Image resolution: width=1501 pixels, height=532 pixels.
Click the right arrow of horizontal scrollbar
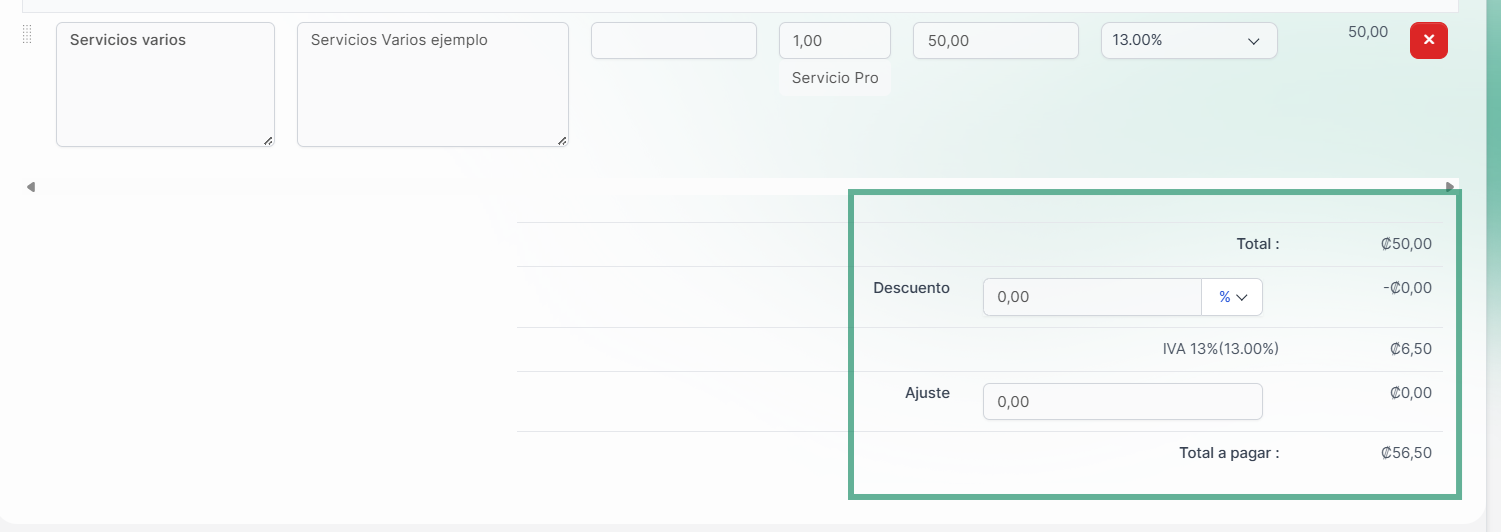point(1450,187)
